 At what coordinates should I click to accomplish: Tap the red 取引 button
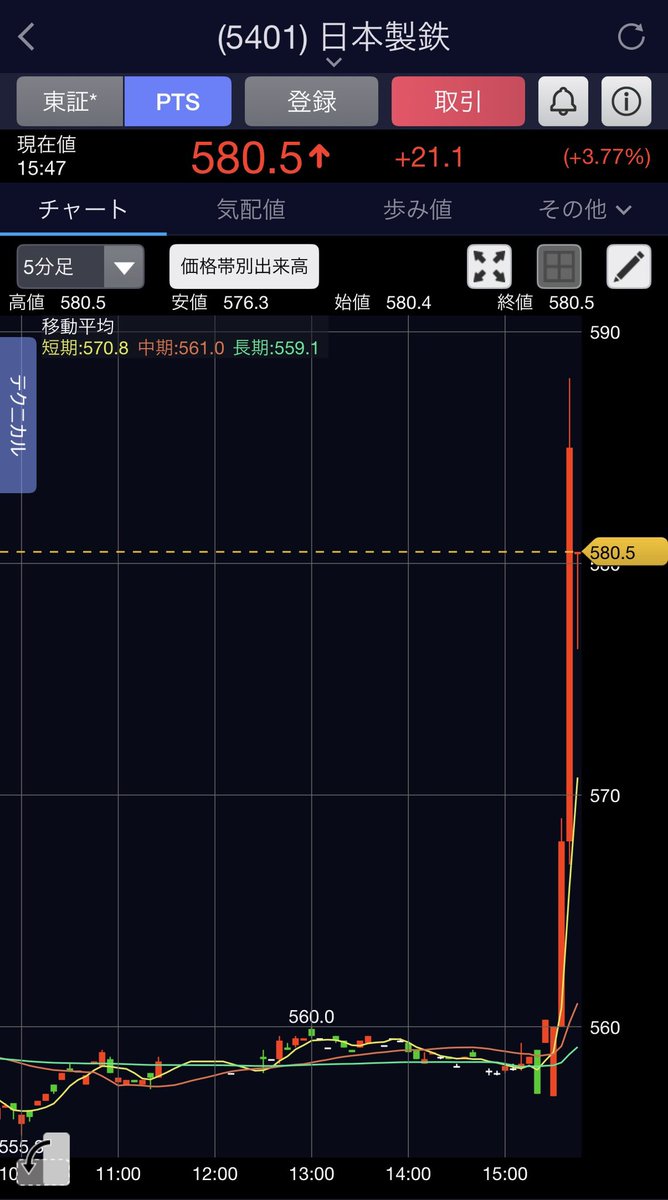point(458,101)
